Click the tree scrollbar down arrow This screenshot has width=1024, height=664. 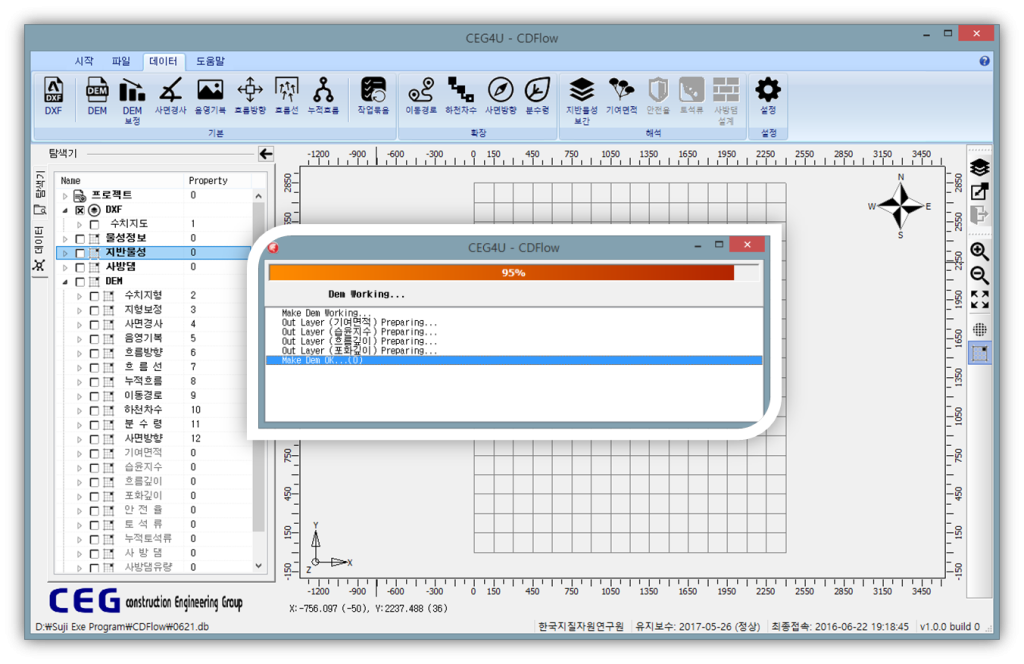pyautogui.click(x=259, y=566)
